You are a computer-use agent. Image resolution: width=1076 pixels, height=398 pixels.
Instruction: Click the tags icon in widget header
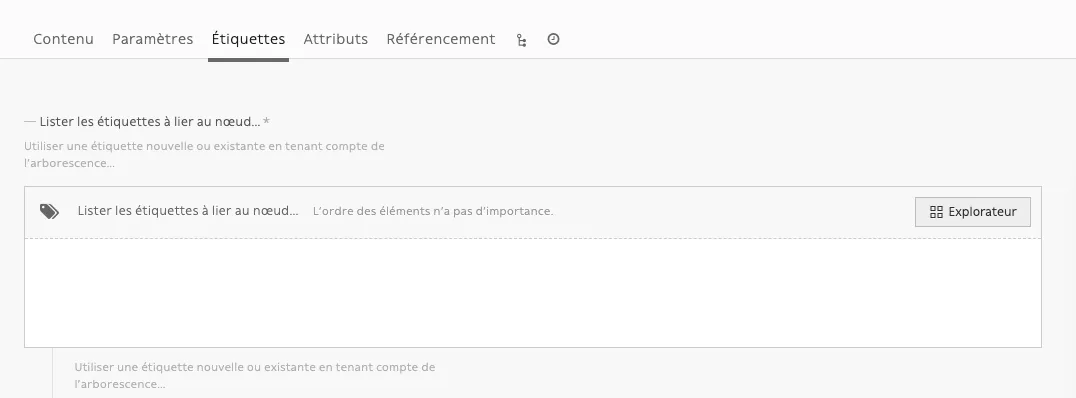(49, 211)
